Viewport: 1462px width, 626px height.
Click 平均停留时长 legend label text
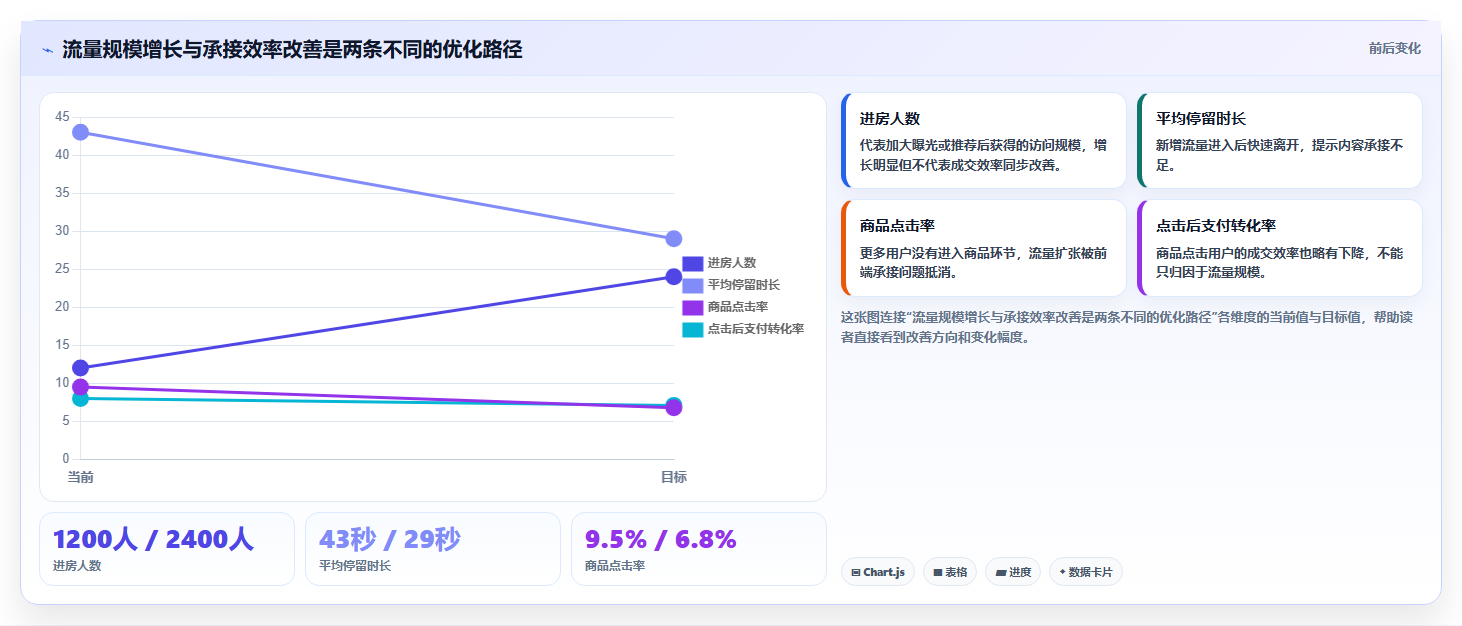pos(744,285)
